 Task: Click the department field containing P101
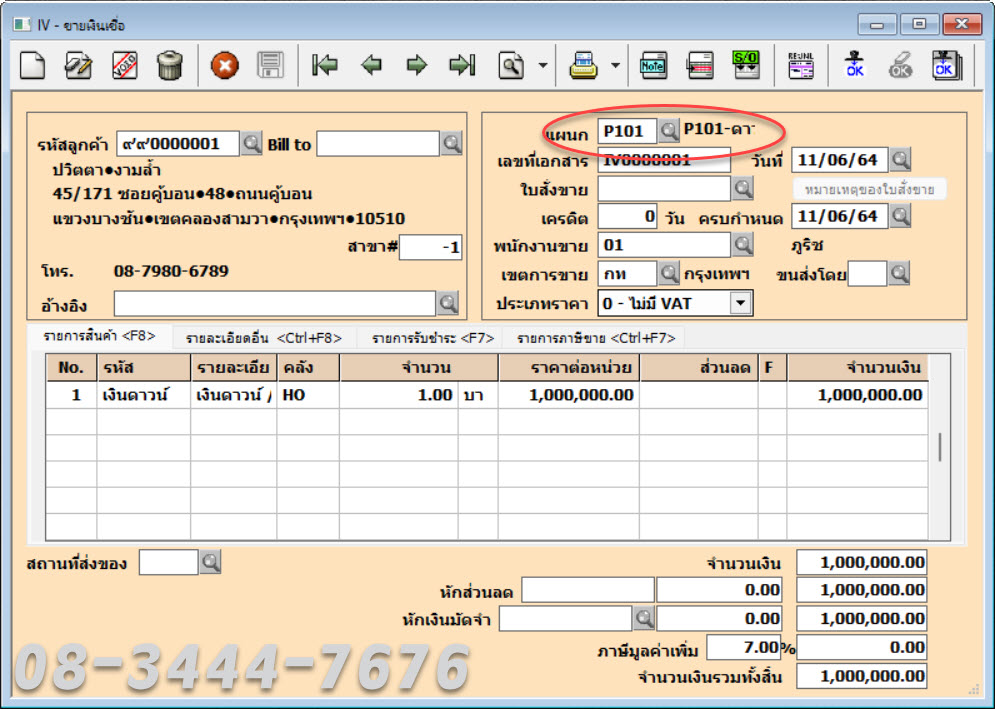click(627, 131)
